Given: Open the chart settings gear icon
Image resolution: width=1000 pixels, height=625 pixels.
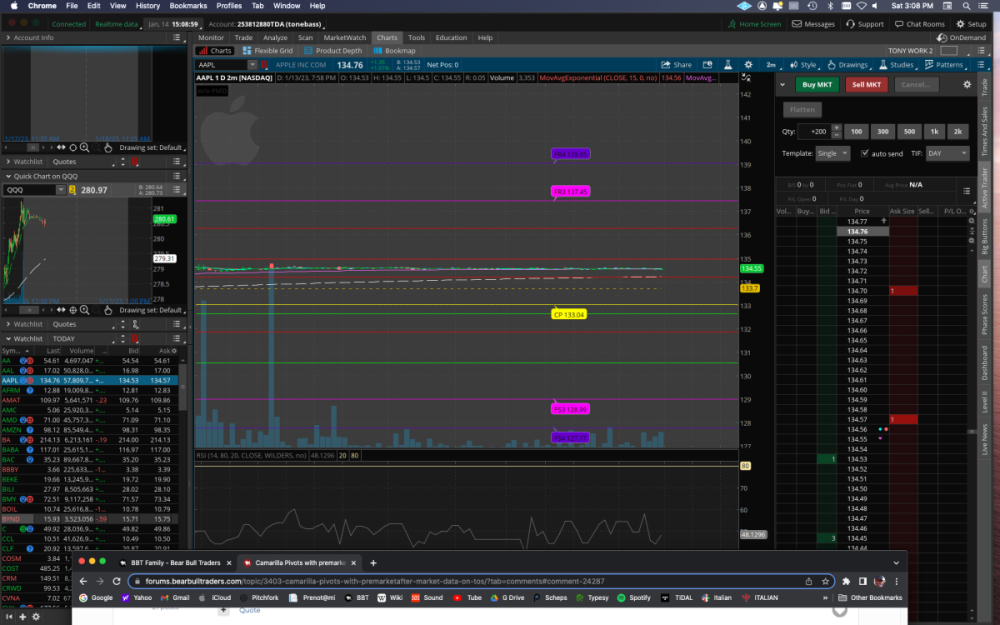Looking at the screenshot, I should [747, 63].
